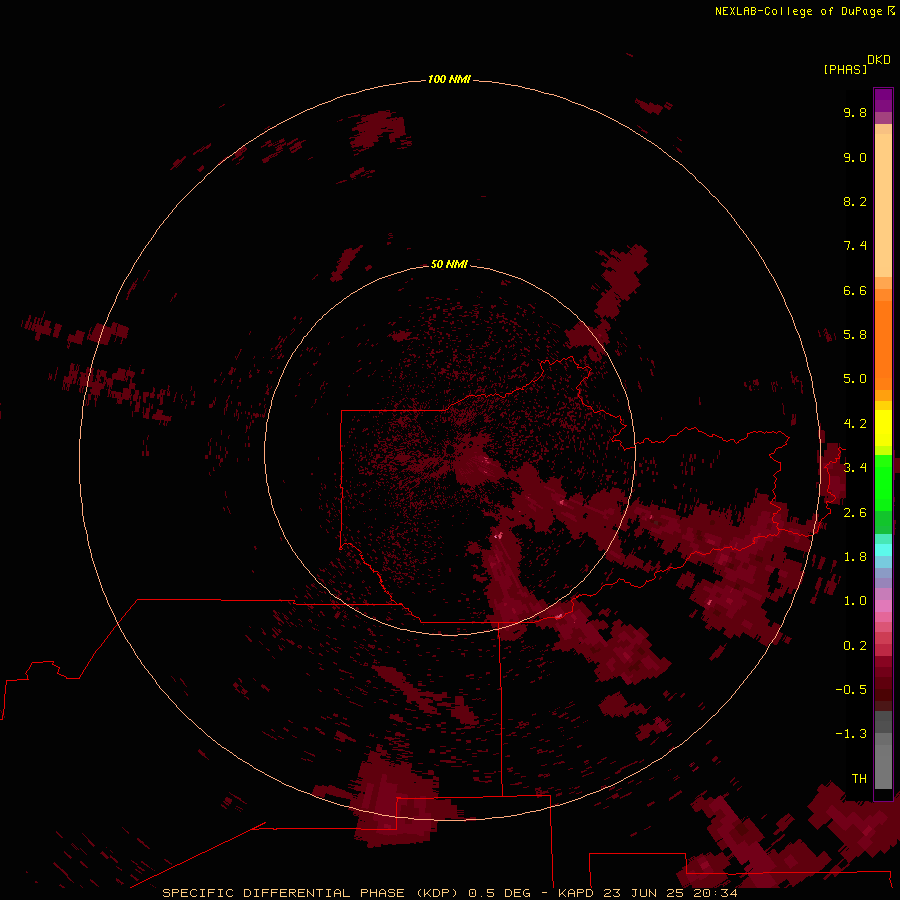Click the 9.8 color scale value
This screenshot has width=900, height=900.
(x=855, y=112)
